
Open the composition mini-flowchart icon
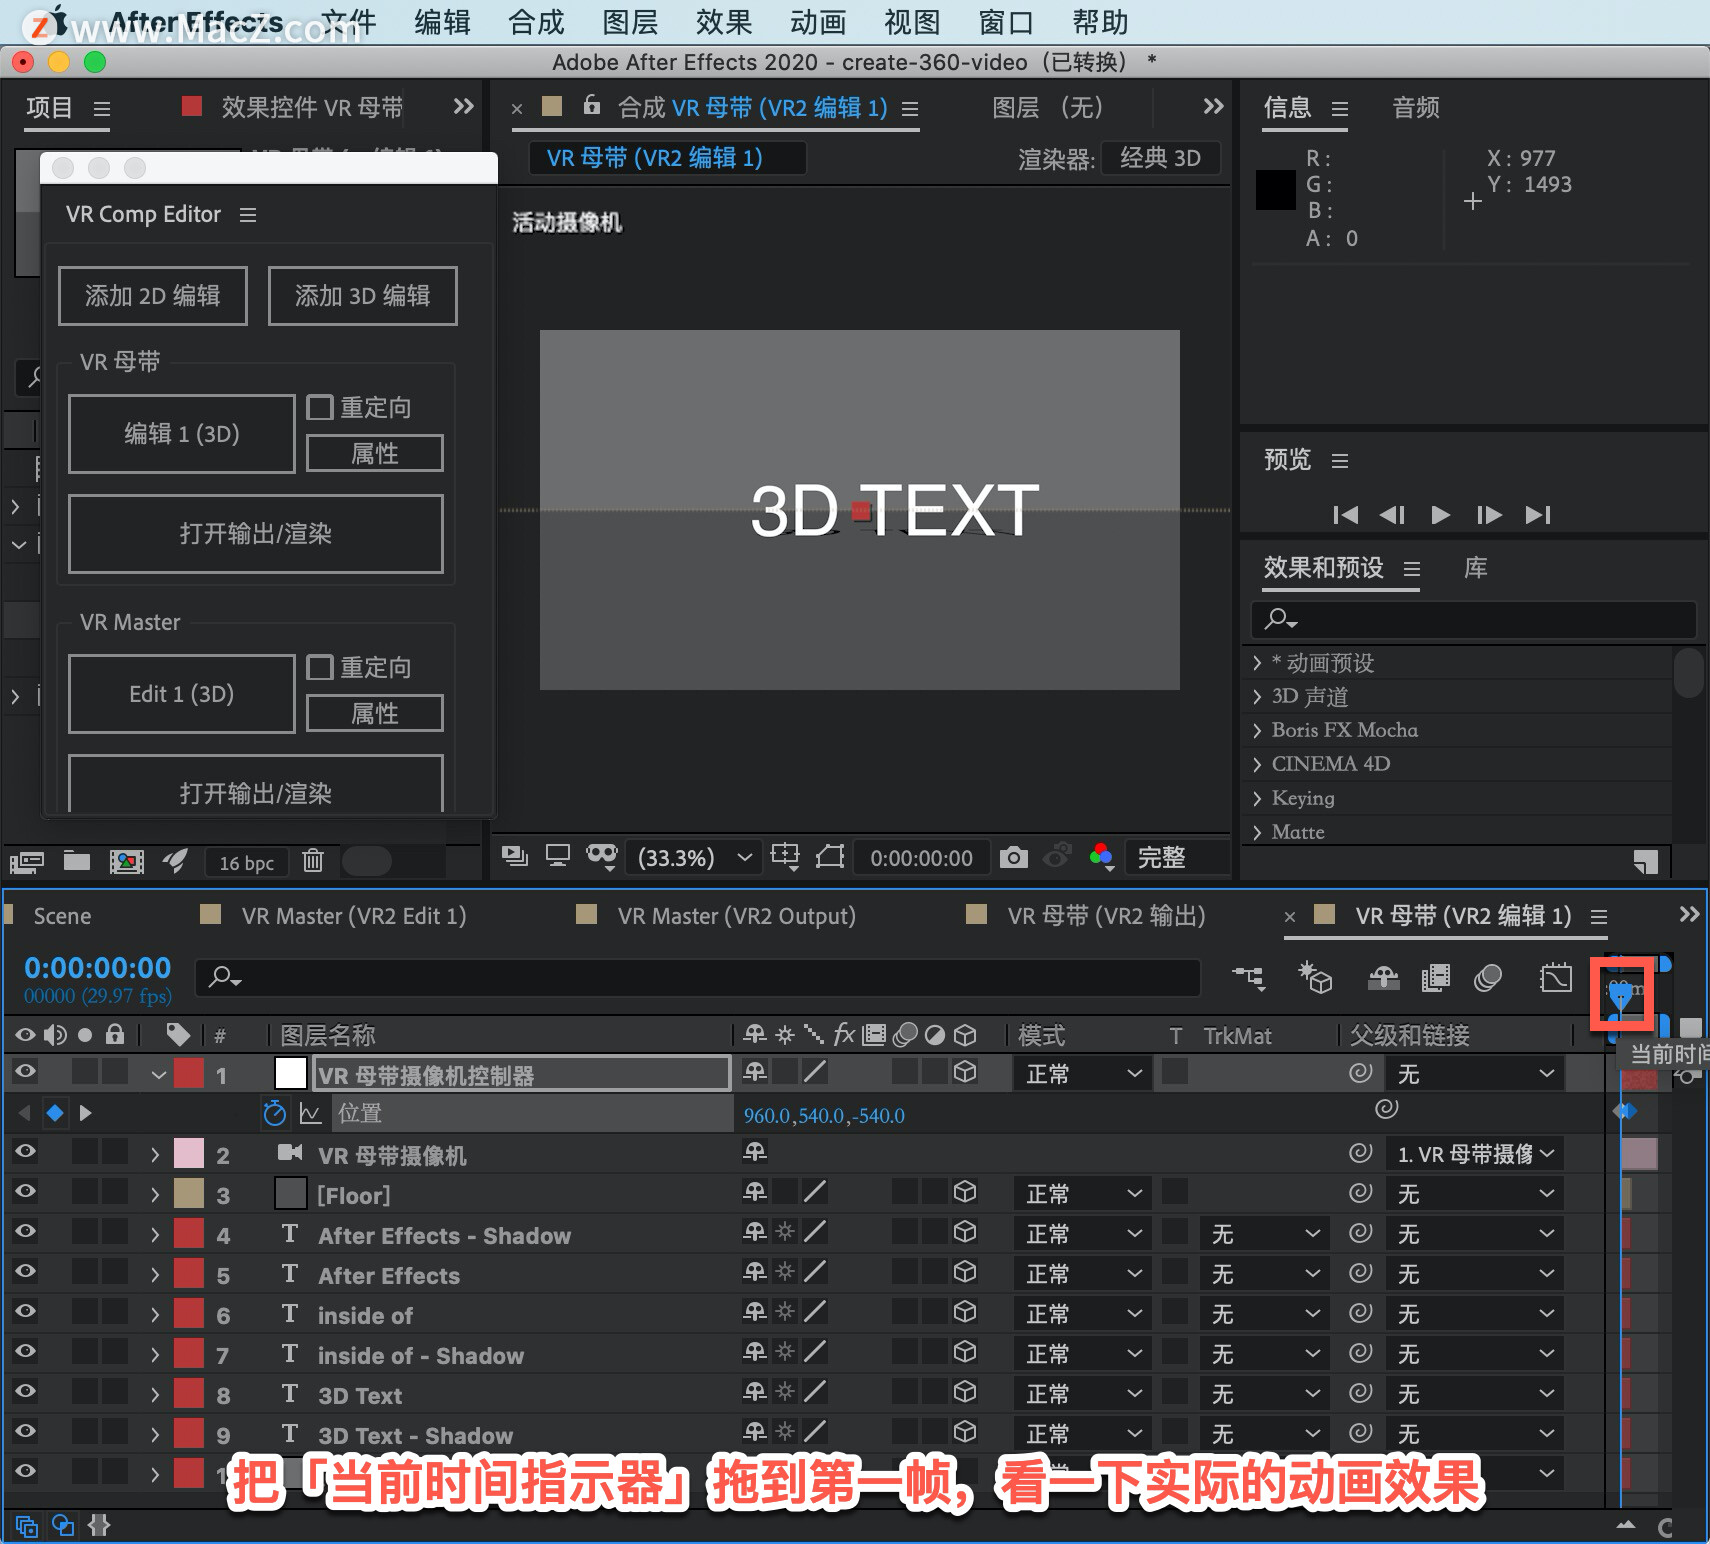pyautogui.click(x=1248, y=978)
